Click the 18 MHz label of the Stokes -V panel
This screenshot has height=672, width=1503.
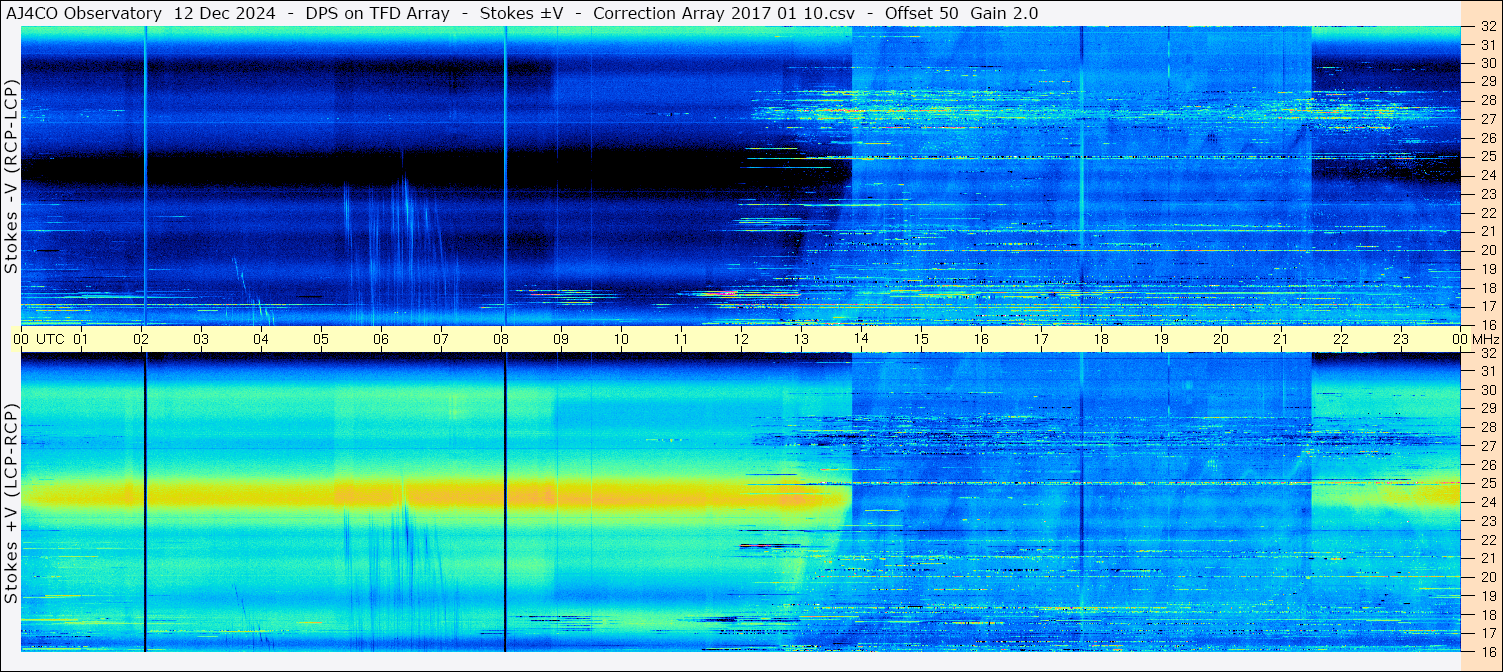tap(1487, 287)
